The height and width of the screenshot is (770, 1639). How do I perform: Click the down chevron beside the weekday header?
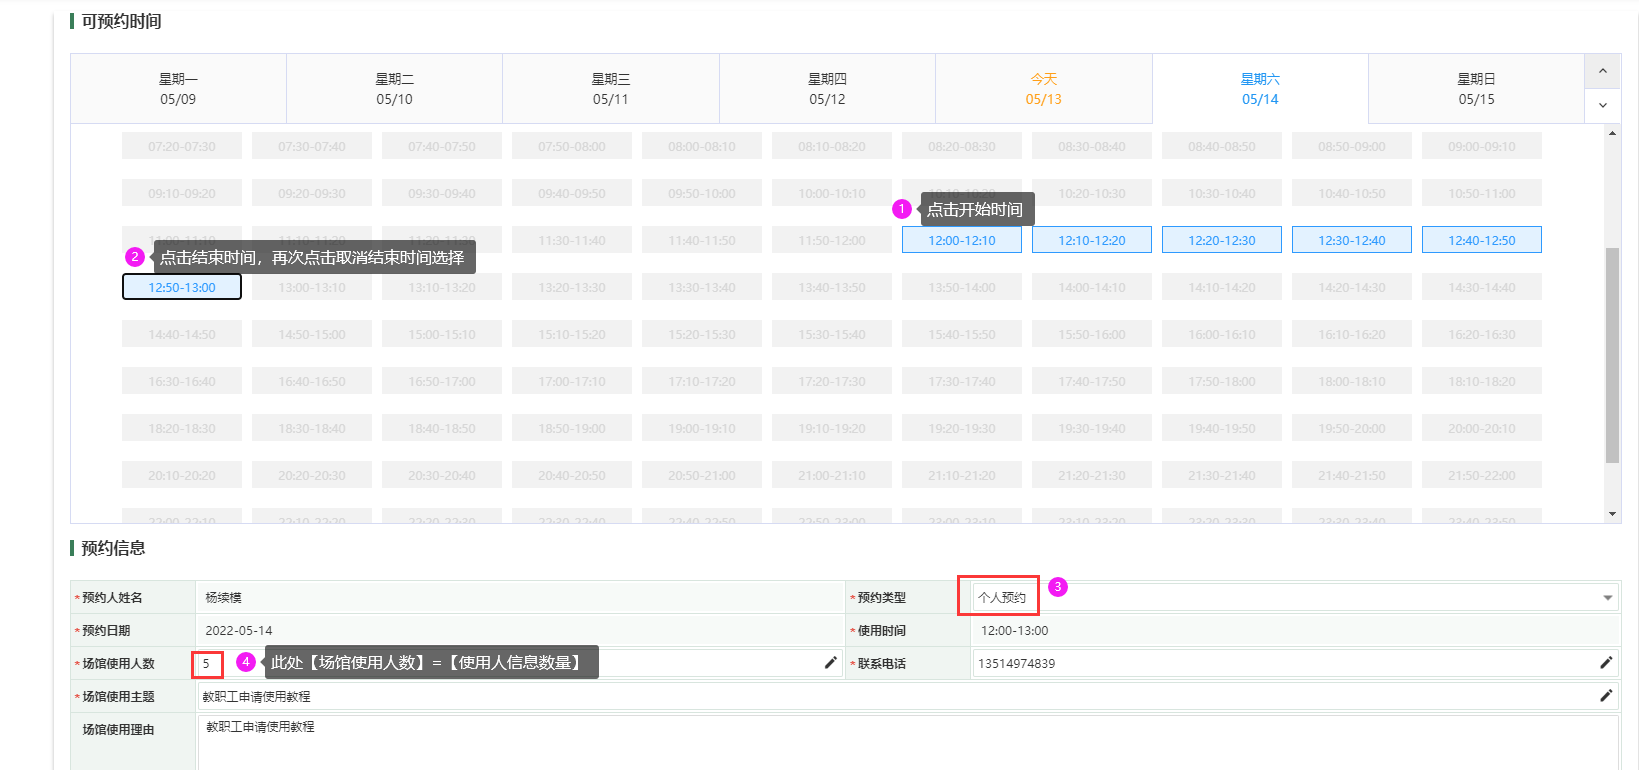coord(1602,106)
